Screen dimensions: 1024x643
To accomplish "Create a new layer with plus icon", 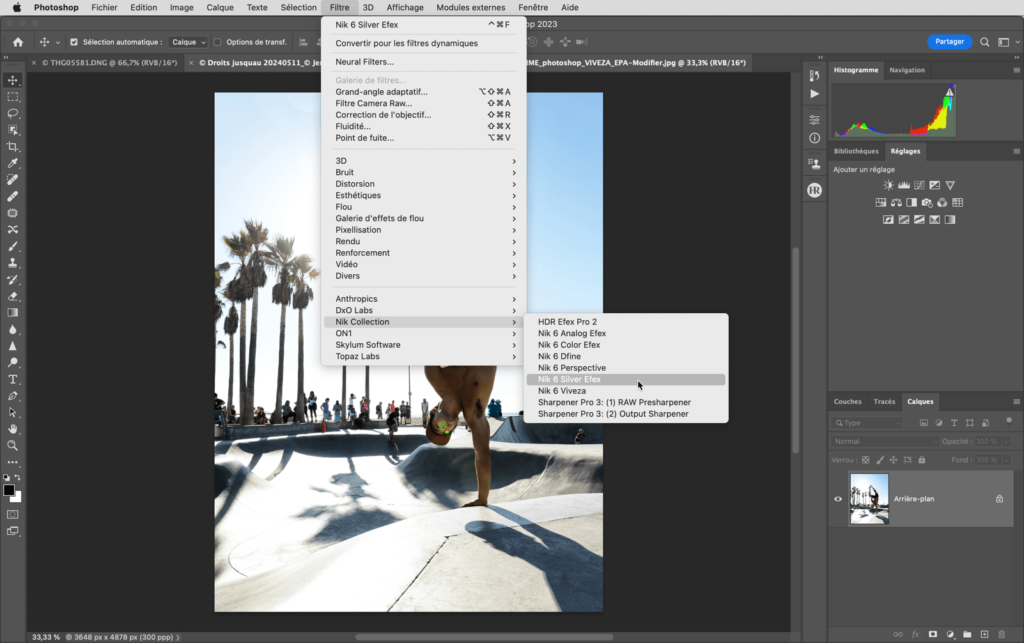I will click(984, 634).
